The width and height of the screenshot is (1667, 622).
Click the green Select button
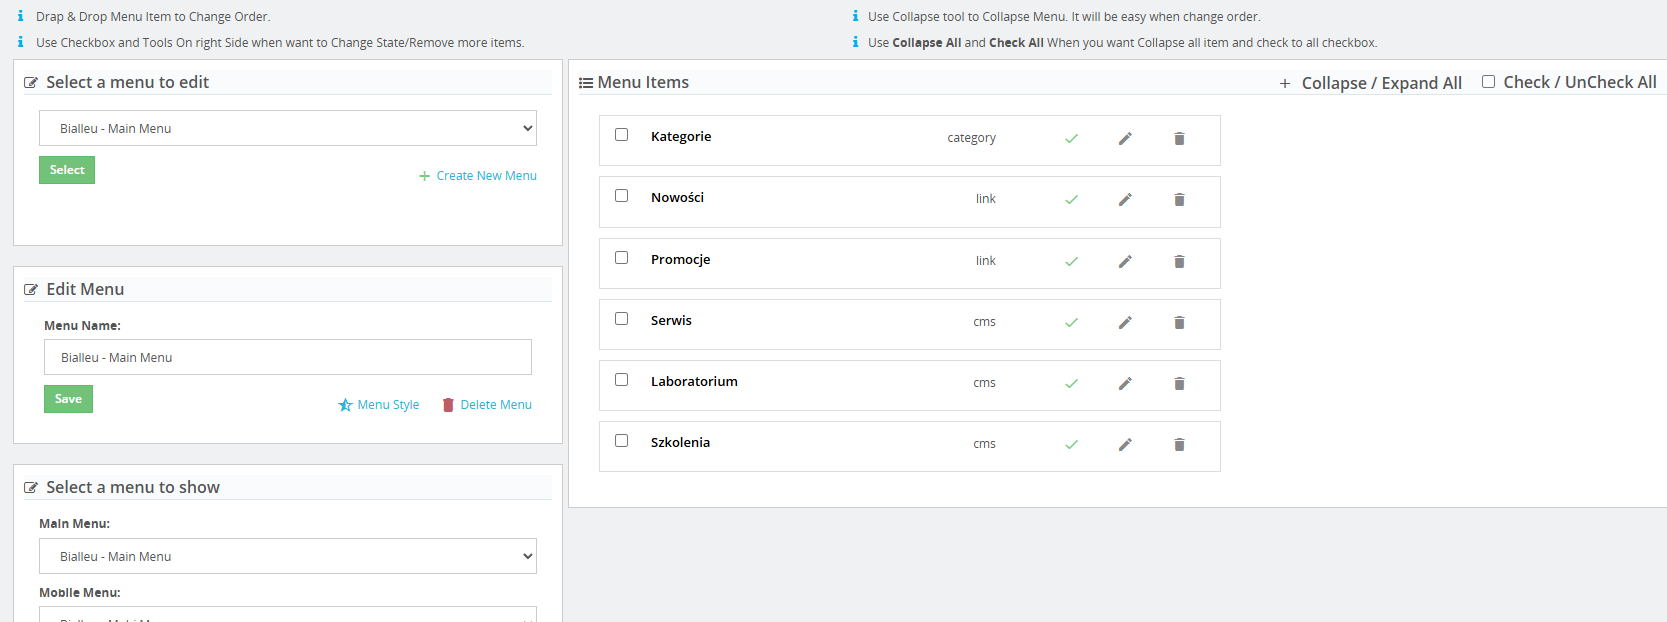tap(67, 170)
